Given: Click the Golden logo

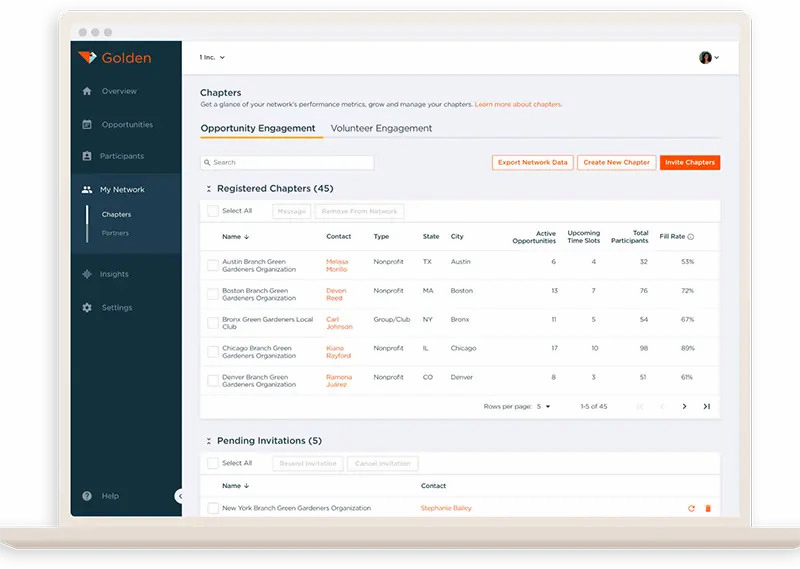Looking at the screenshot, I should click(x=115, y=58).
